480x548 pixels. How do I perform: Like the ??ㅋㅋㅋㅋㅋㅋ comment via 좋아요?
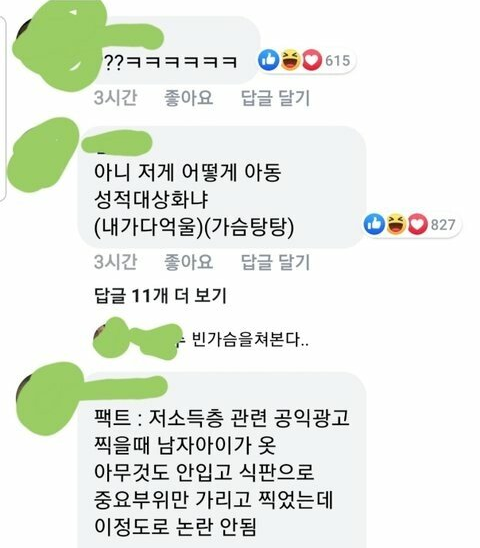(188, 98)
